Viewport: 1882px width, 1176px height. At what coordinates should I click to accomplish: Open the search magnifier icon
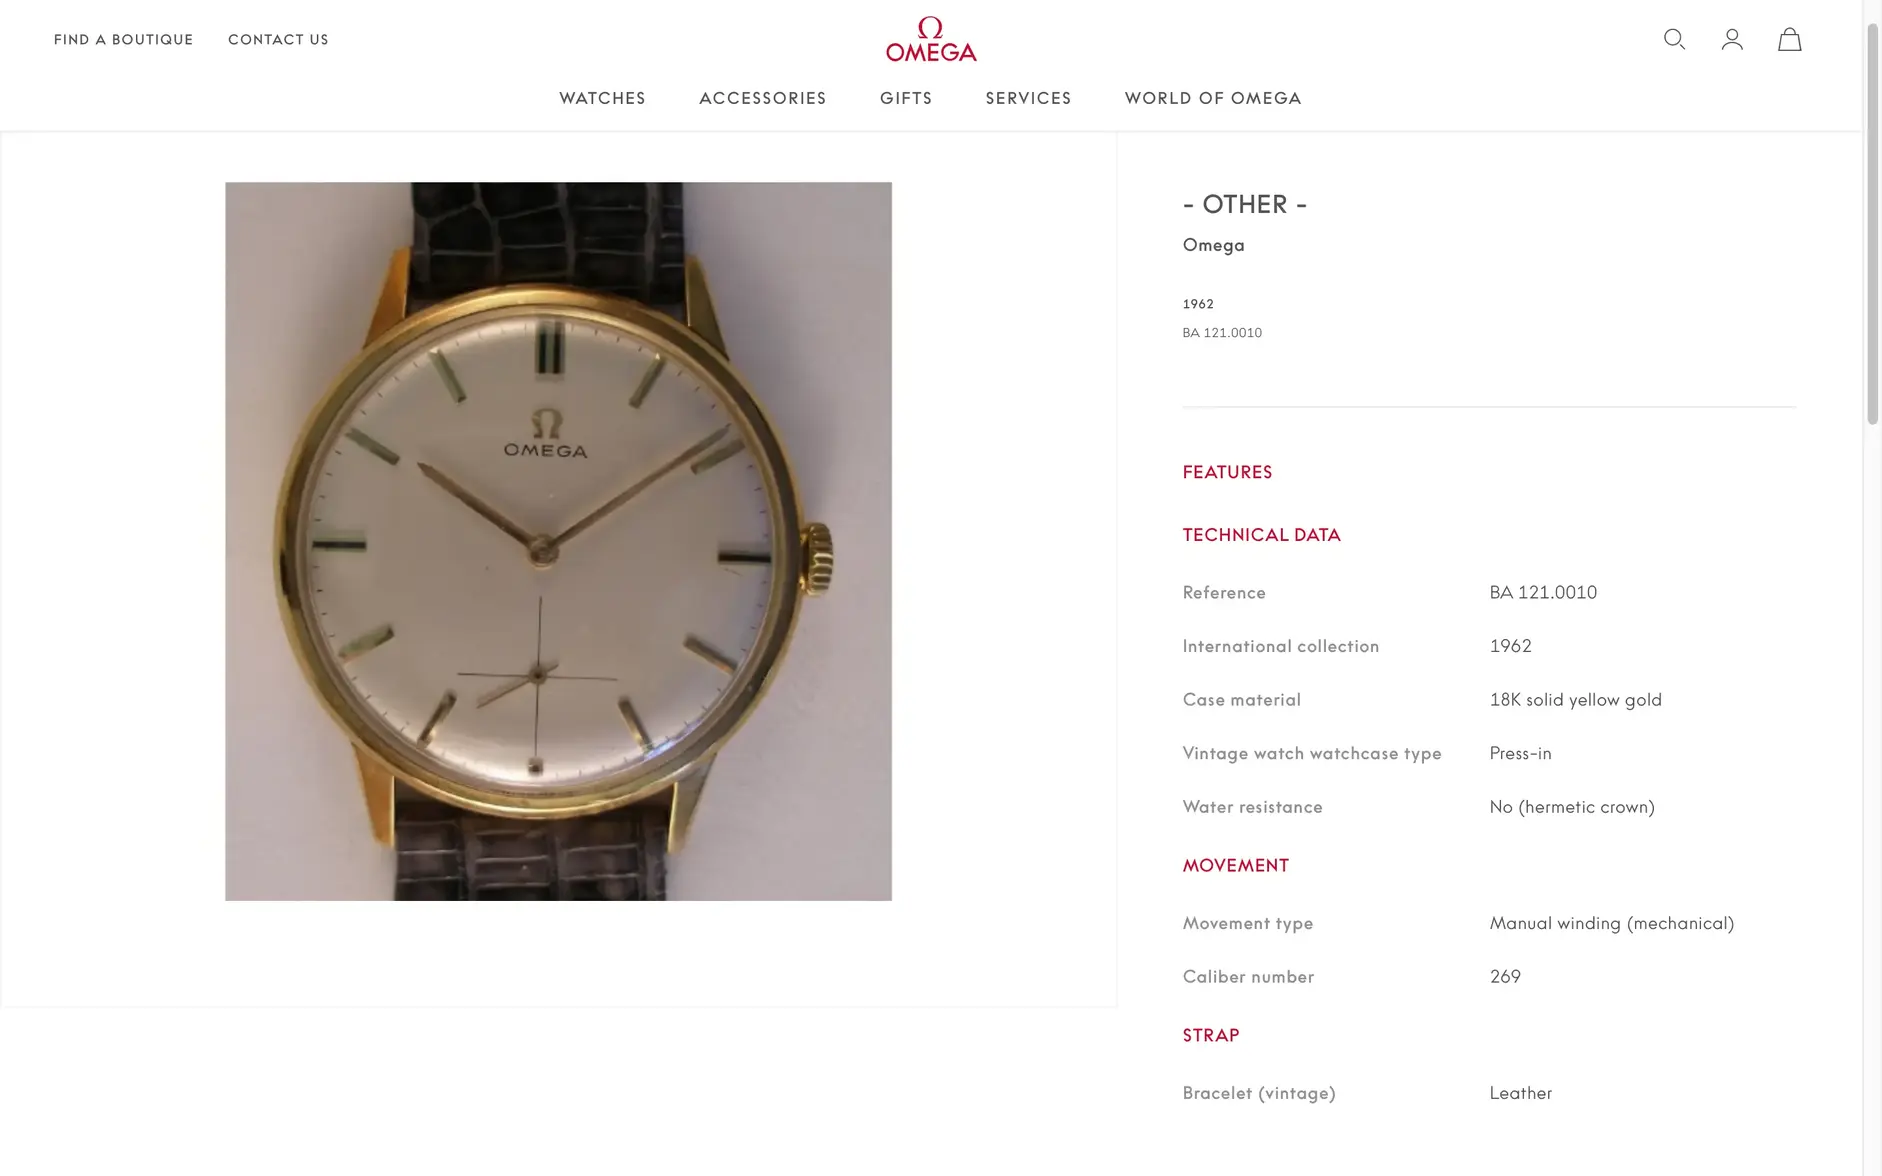[x=1674, y=39]
